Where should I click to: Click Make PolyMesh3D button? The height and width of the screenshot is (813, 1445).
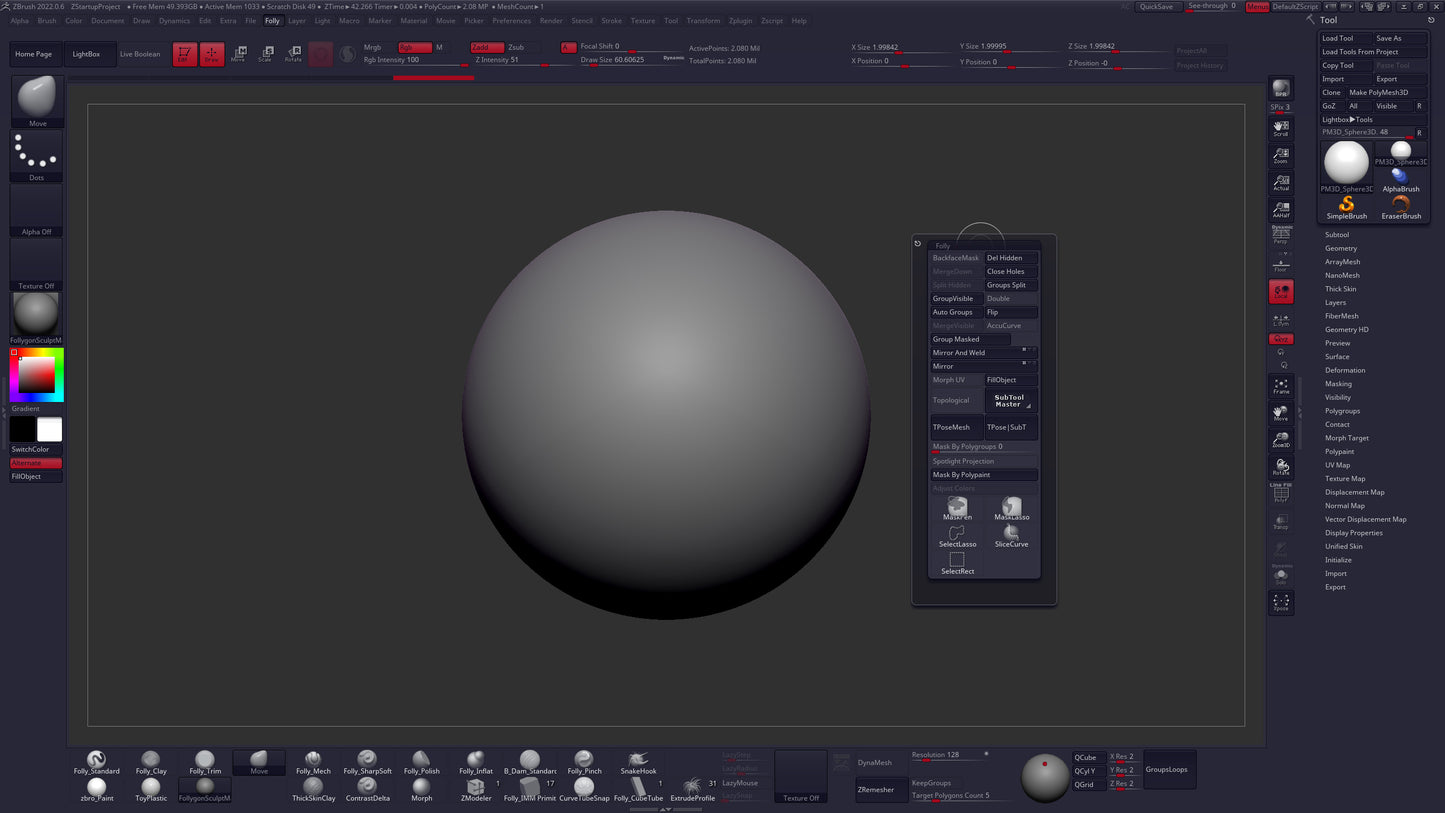(x=1378, y=92)
